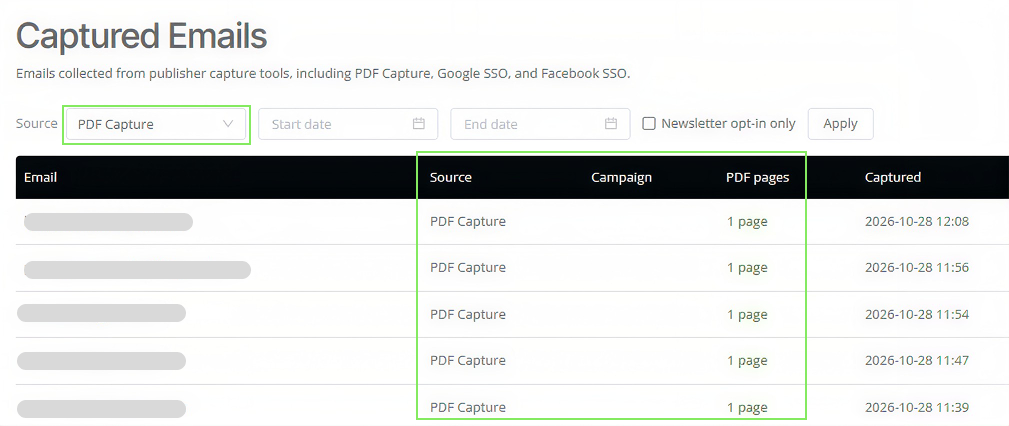
Task: Click the Start date input field
Action: (348, 124)
